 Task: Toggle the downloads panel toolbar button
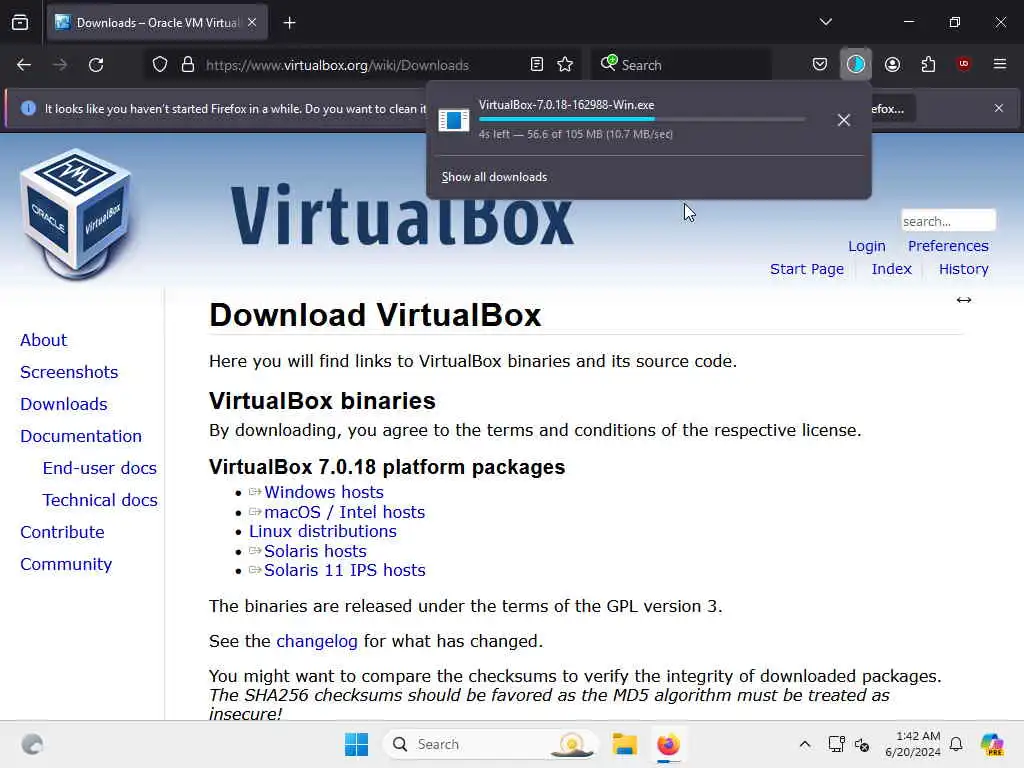(x=856, y=64)
